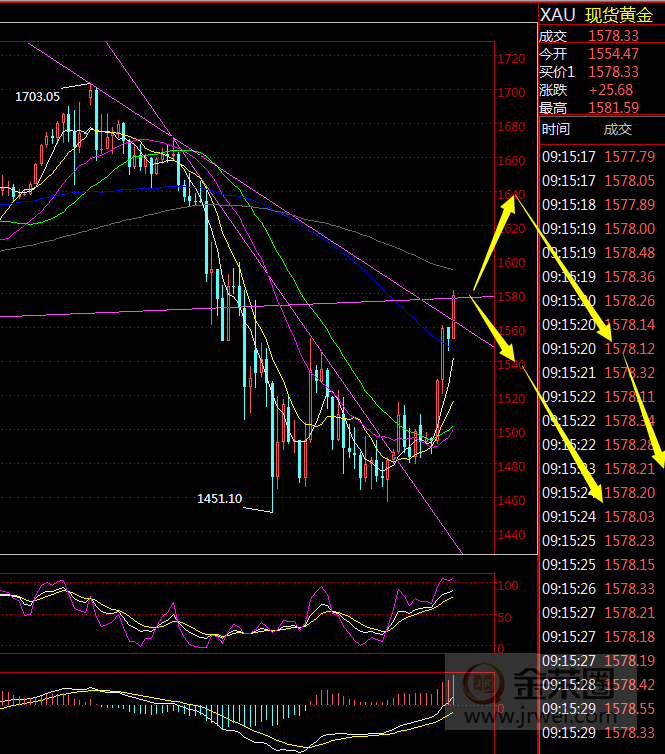Click the 今开 1554.47 opening price row
Screen dimensions: 665x754
coord(600,54)
